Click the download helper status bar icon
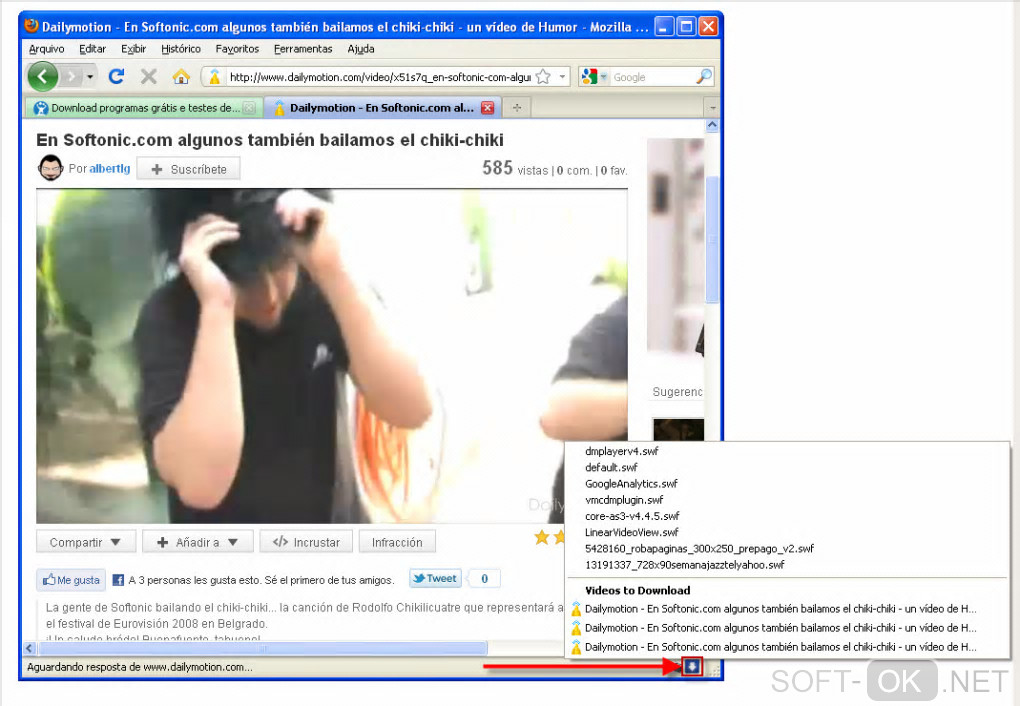 (693, 666)
